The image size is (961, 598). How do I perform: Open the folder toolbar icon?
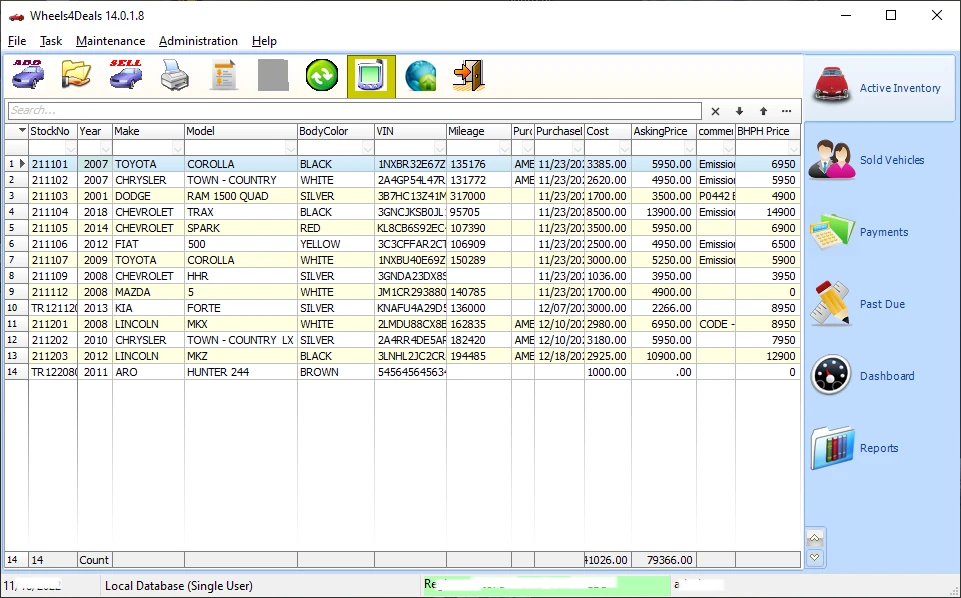77,76
